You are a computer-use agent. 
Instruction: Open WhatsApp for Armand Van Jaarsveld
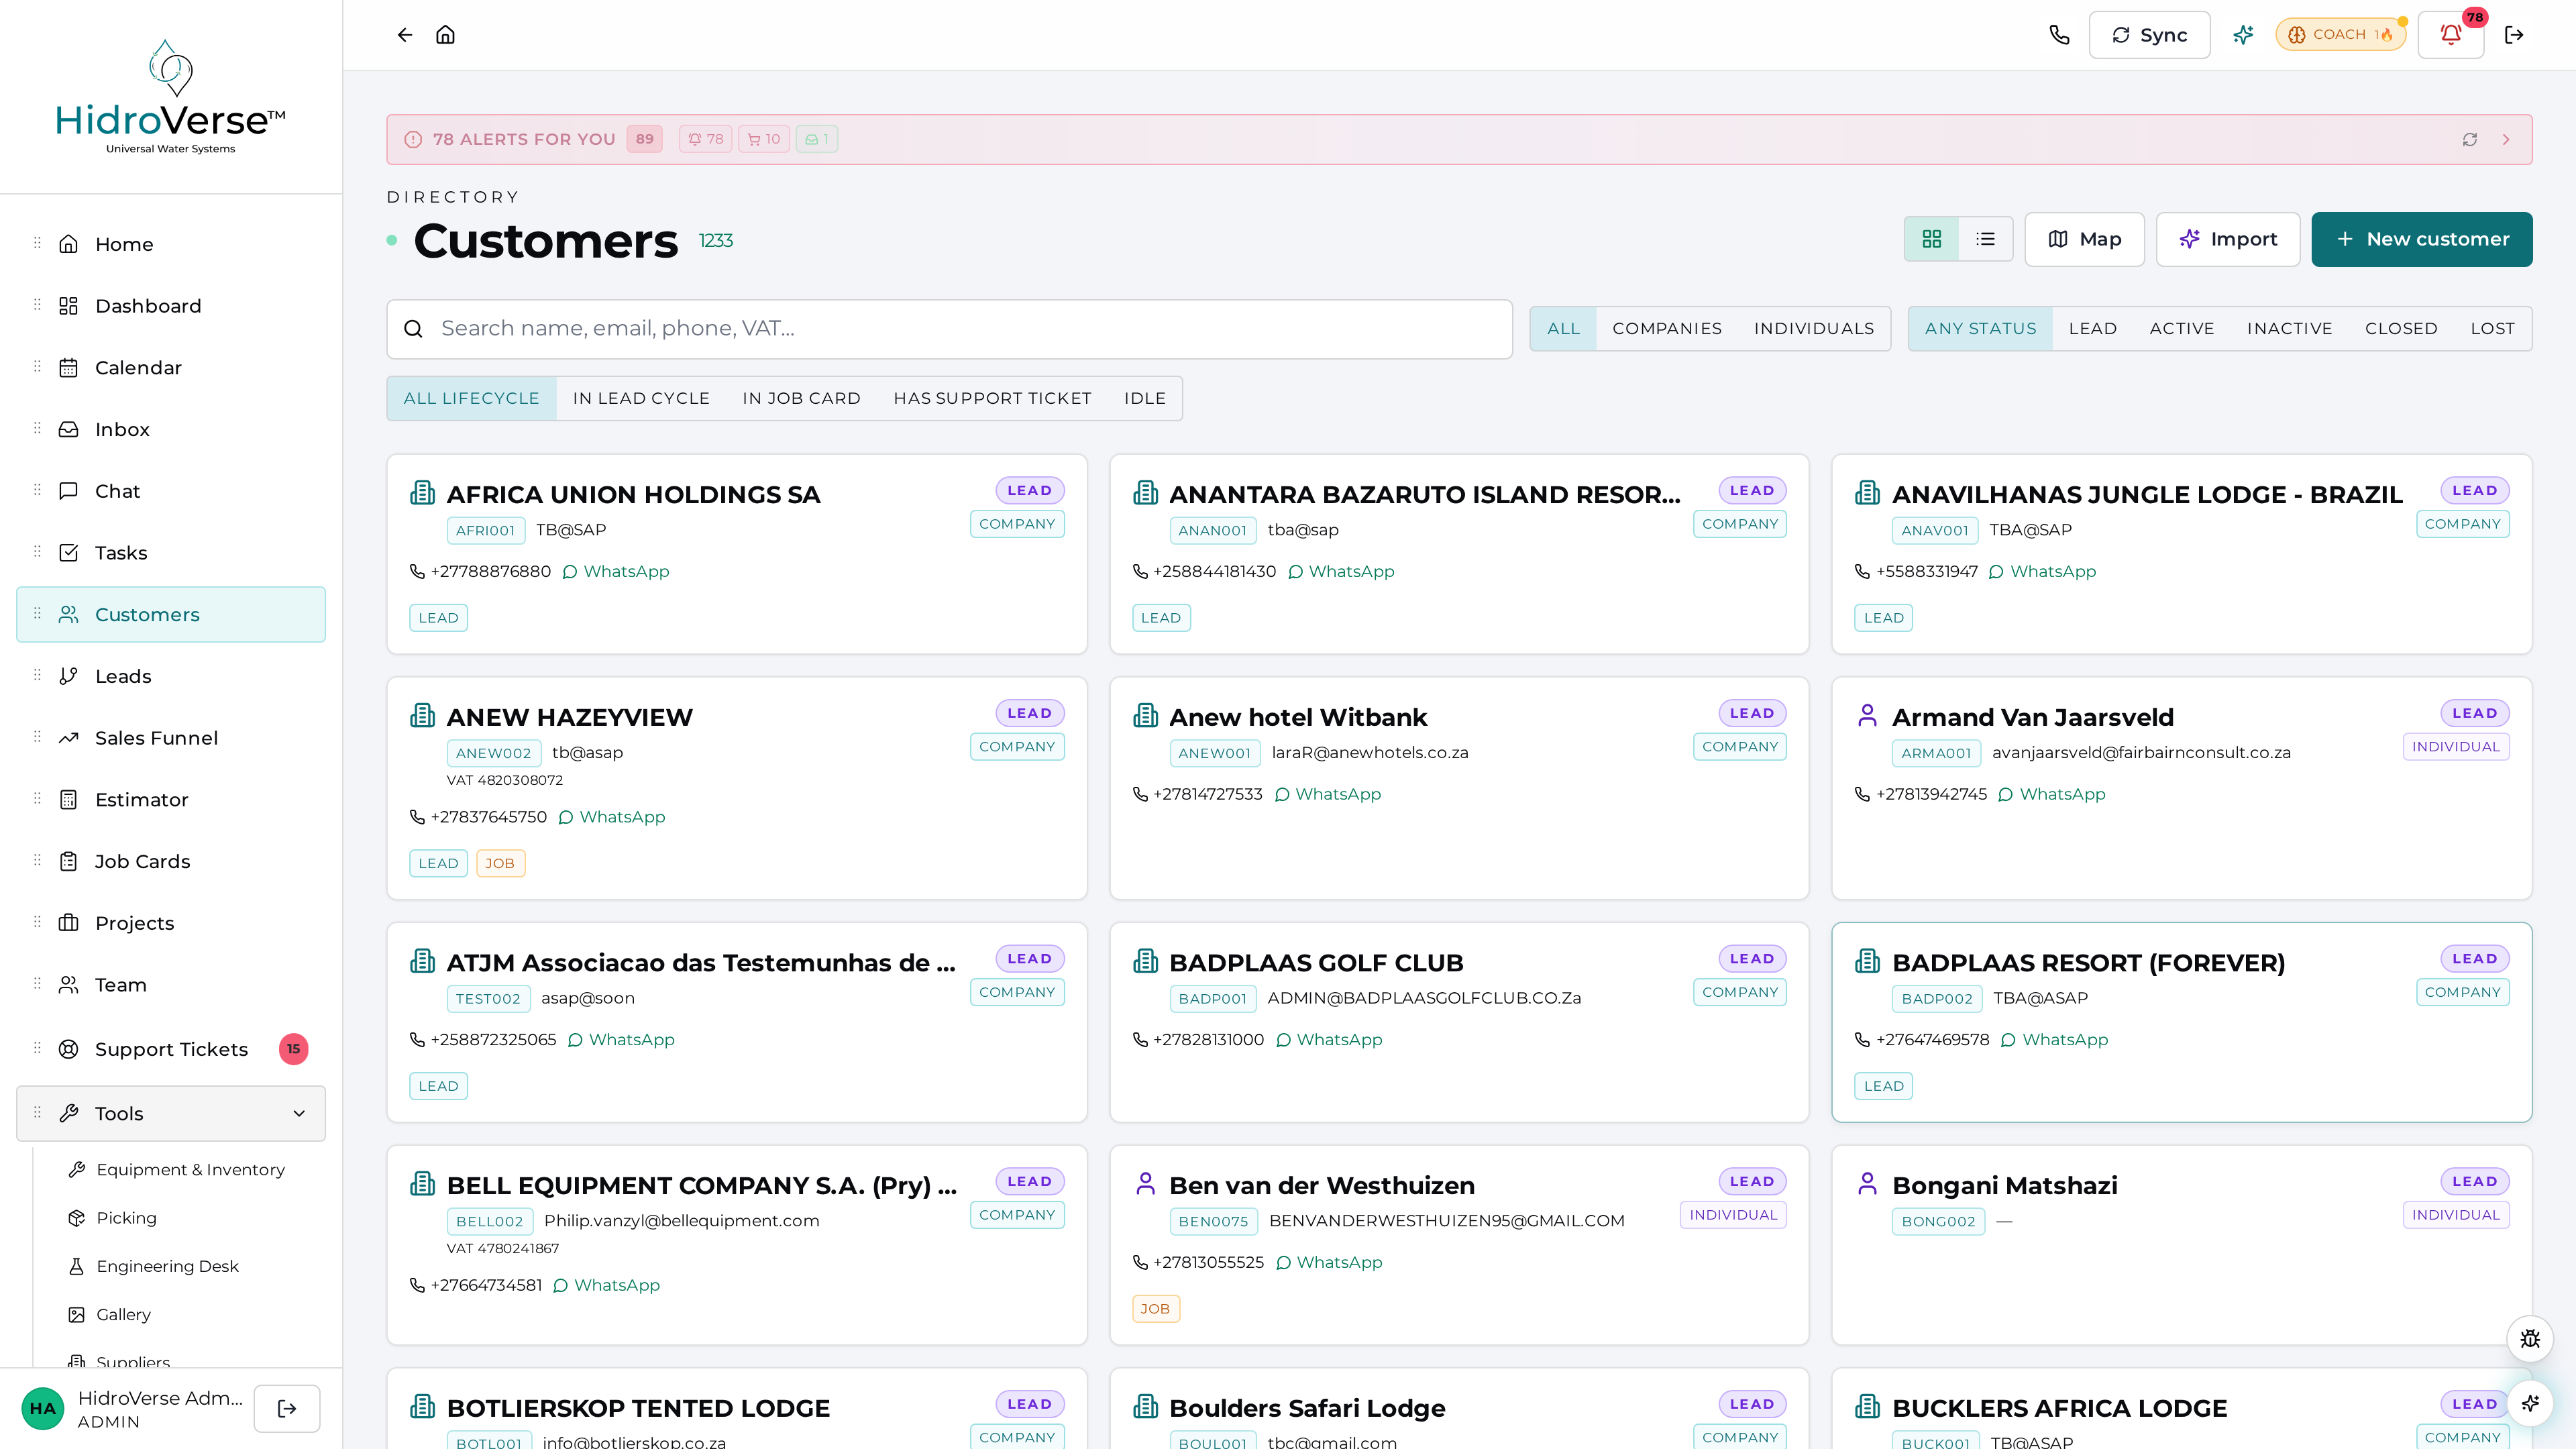click(x=2052, y=795)
